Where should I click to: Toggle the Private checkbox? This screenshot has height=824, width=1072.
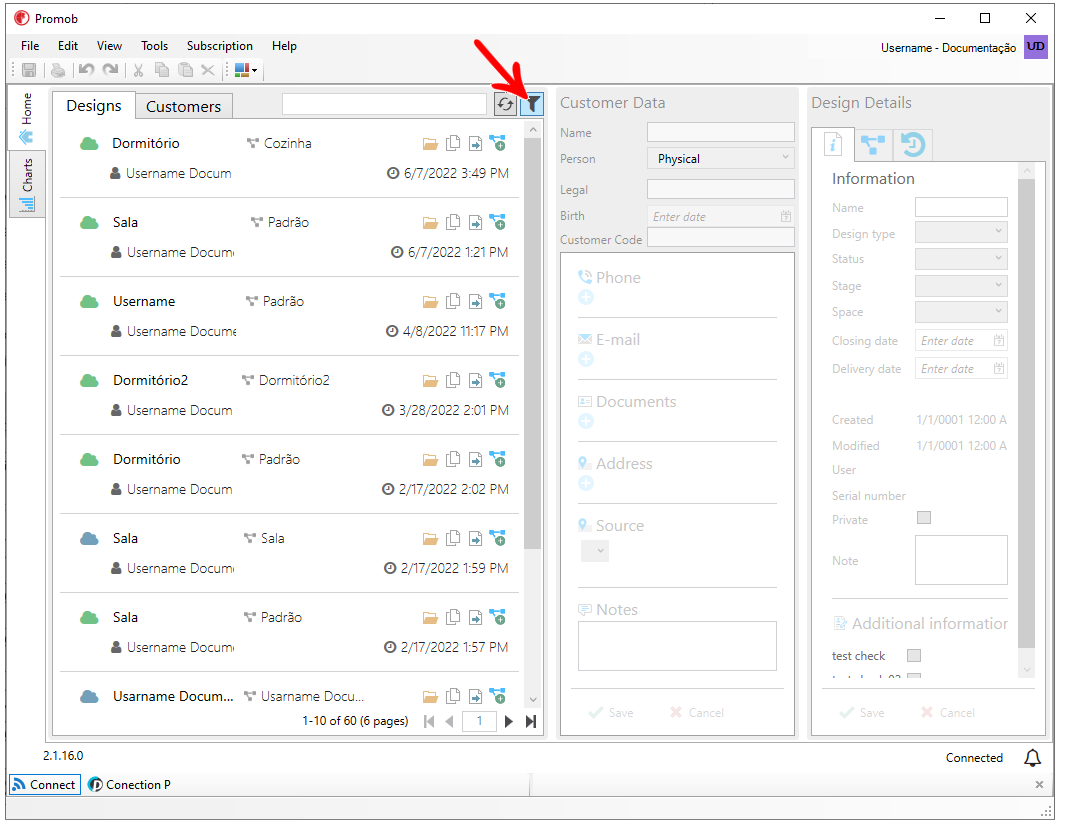coord(924,518)
